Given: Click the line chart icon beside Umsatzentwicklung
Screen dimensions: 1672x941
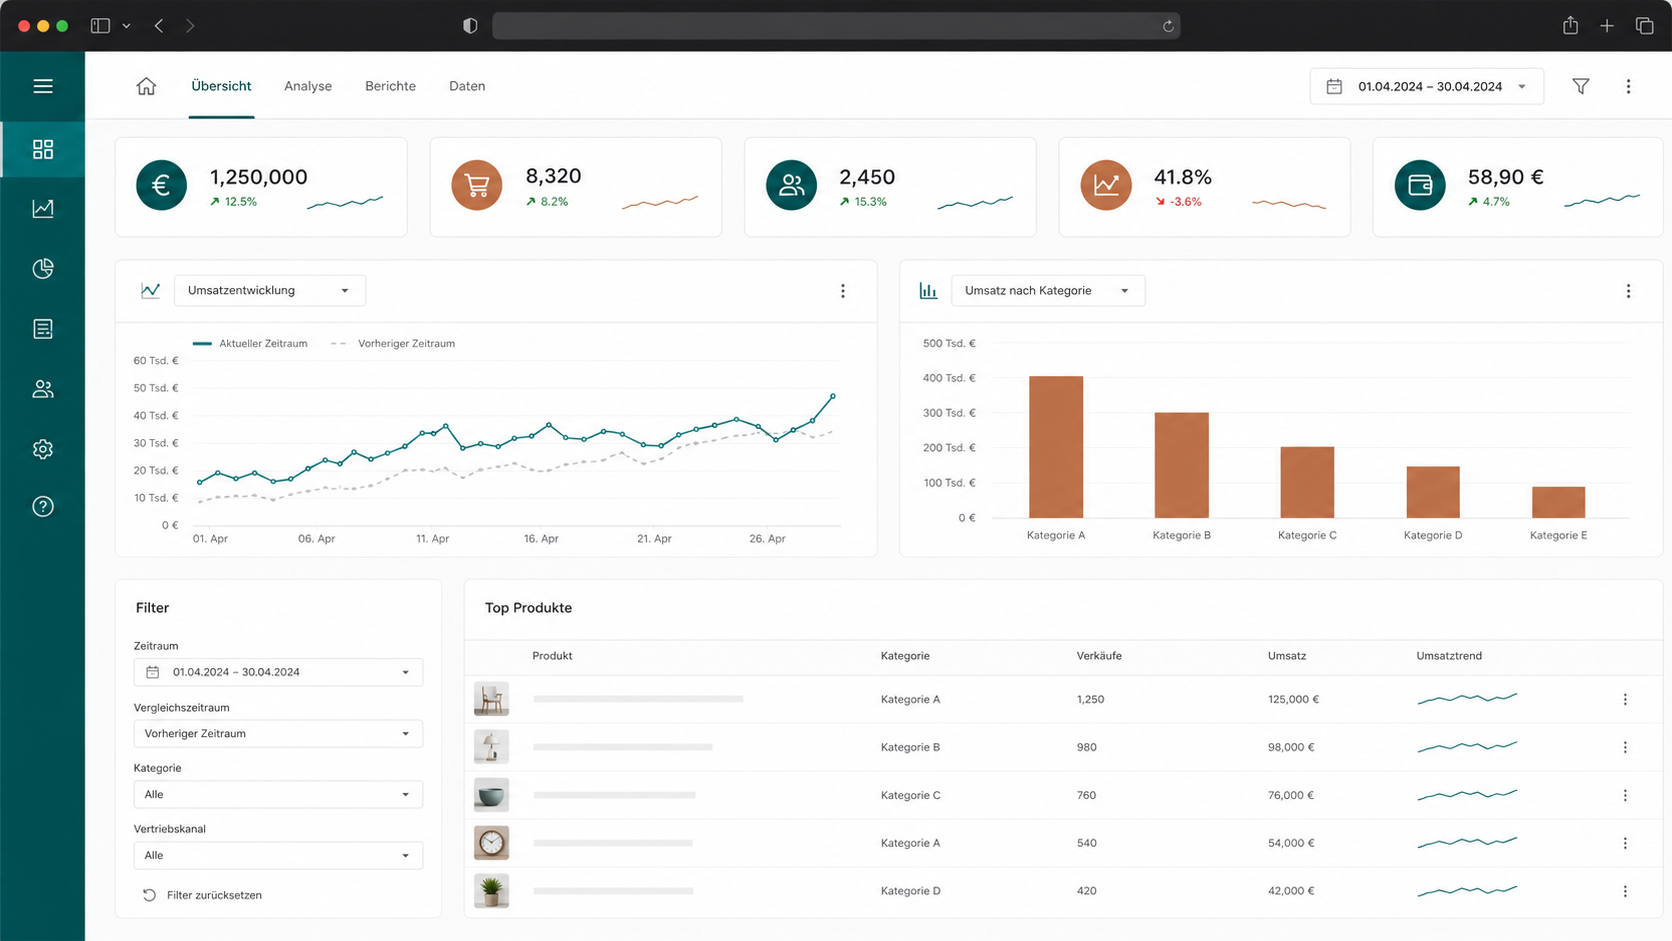Looking at the screenshot, I should (x=150, y=291).
